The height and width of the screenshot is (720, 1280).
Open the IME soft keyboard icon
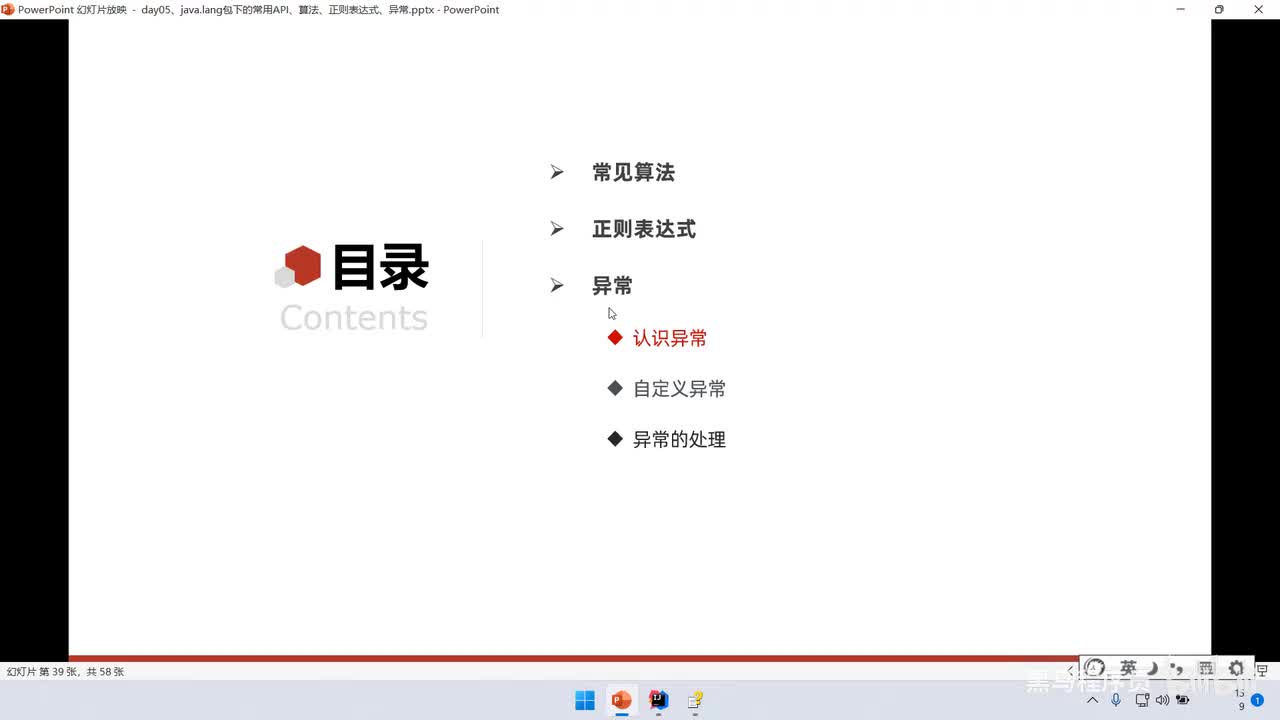1206,668
